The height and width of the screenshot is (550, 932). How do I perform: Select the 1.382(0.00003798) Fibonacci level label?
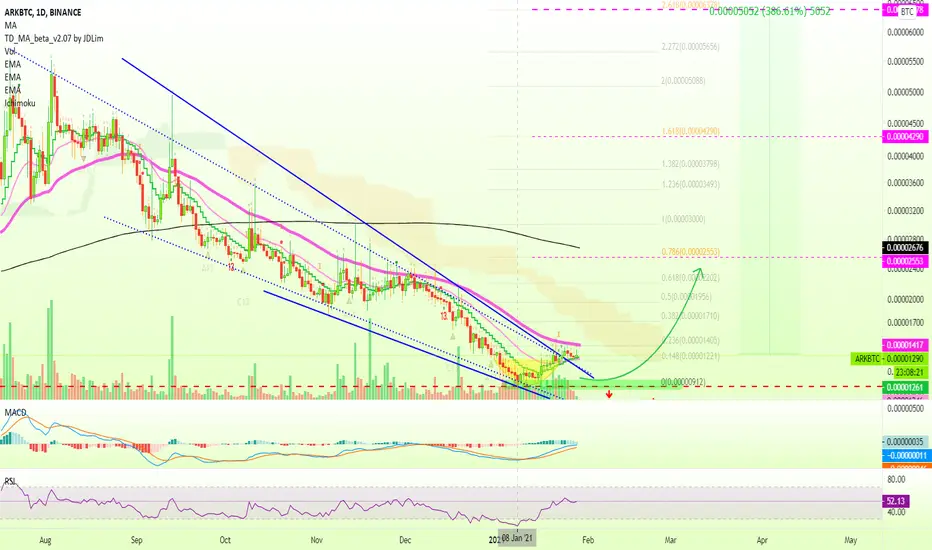(x=691, y=164)
